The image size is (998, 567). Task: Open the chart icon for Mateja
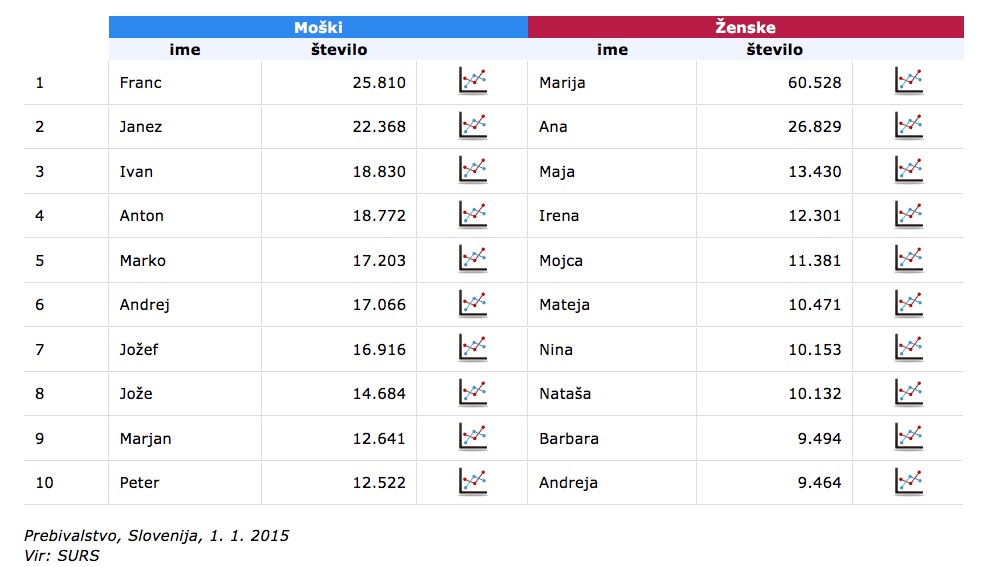point(909,304)
